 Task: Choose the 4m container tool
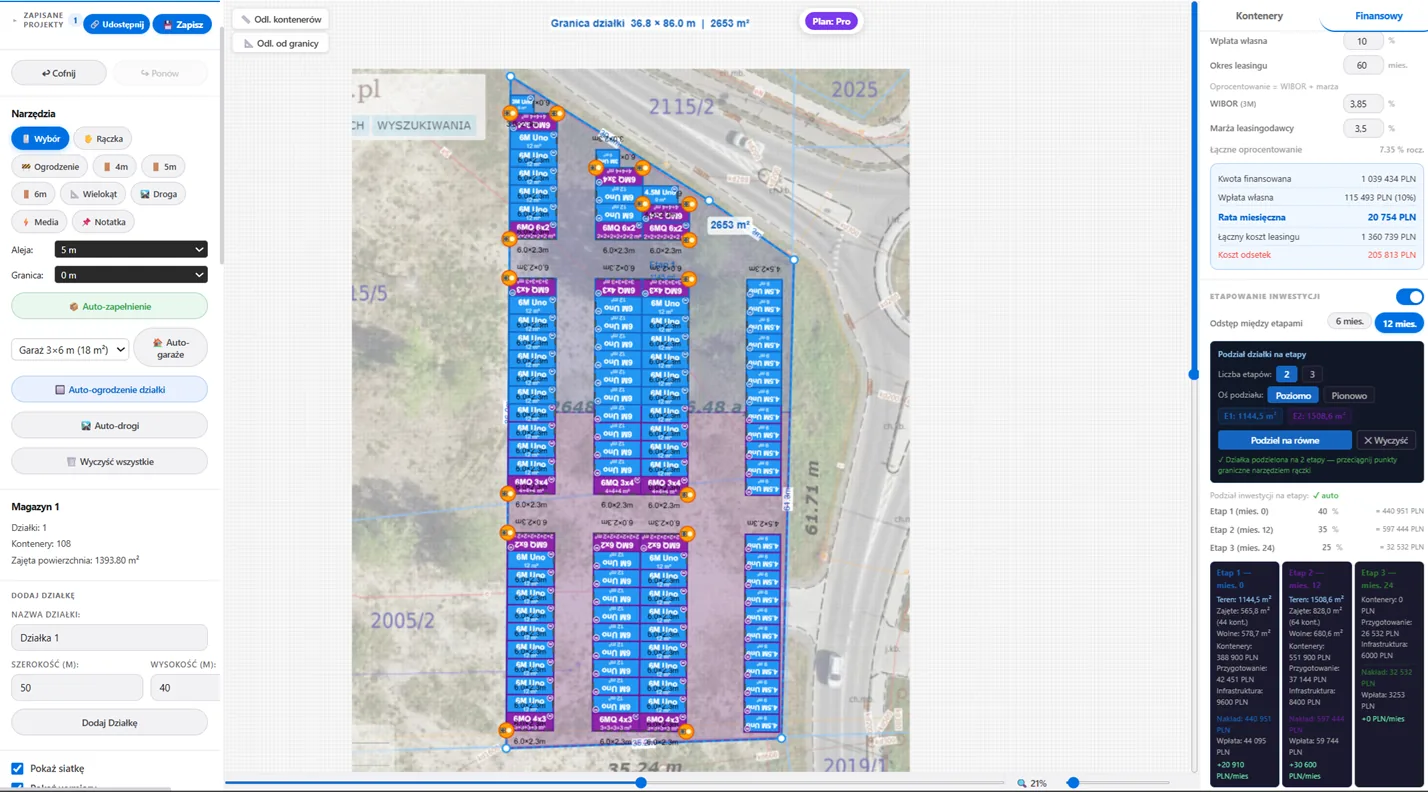115,167
